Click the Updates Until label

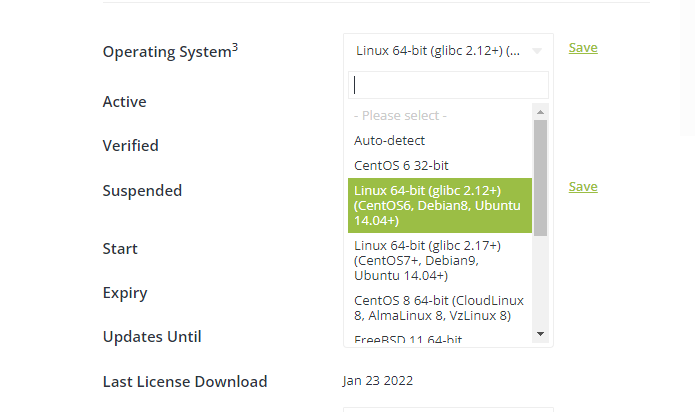point(152,337)
